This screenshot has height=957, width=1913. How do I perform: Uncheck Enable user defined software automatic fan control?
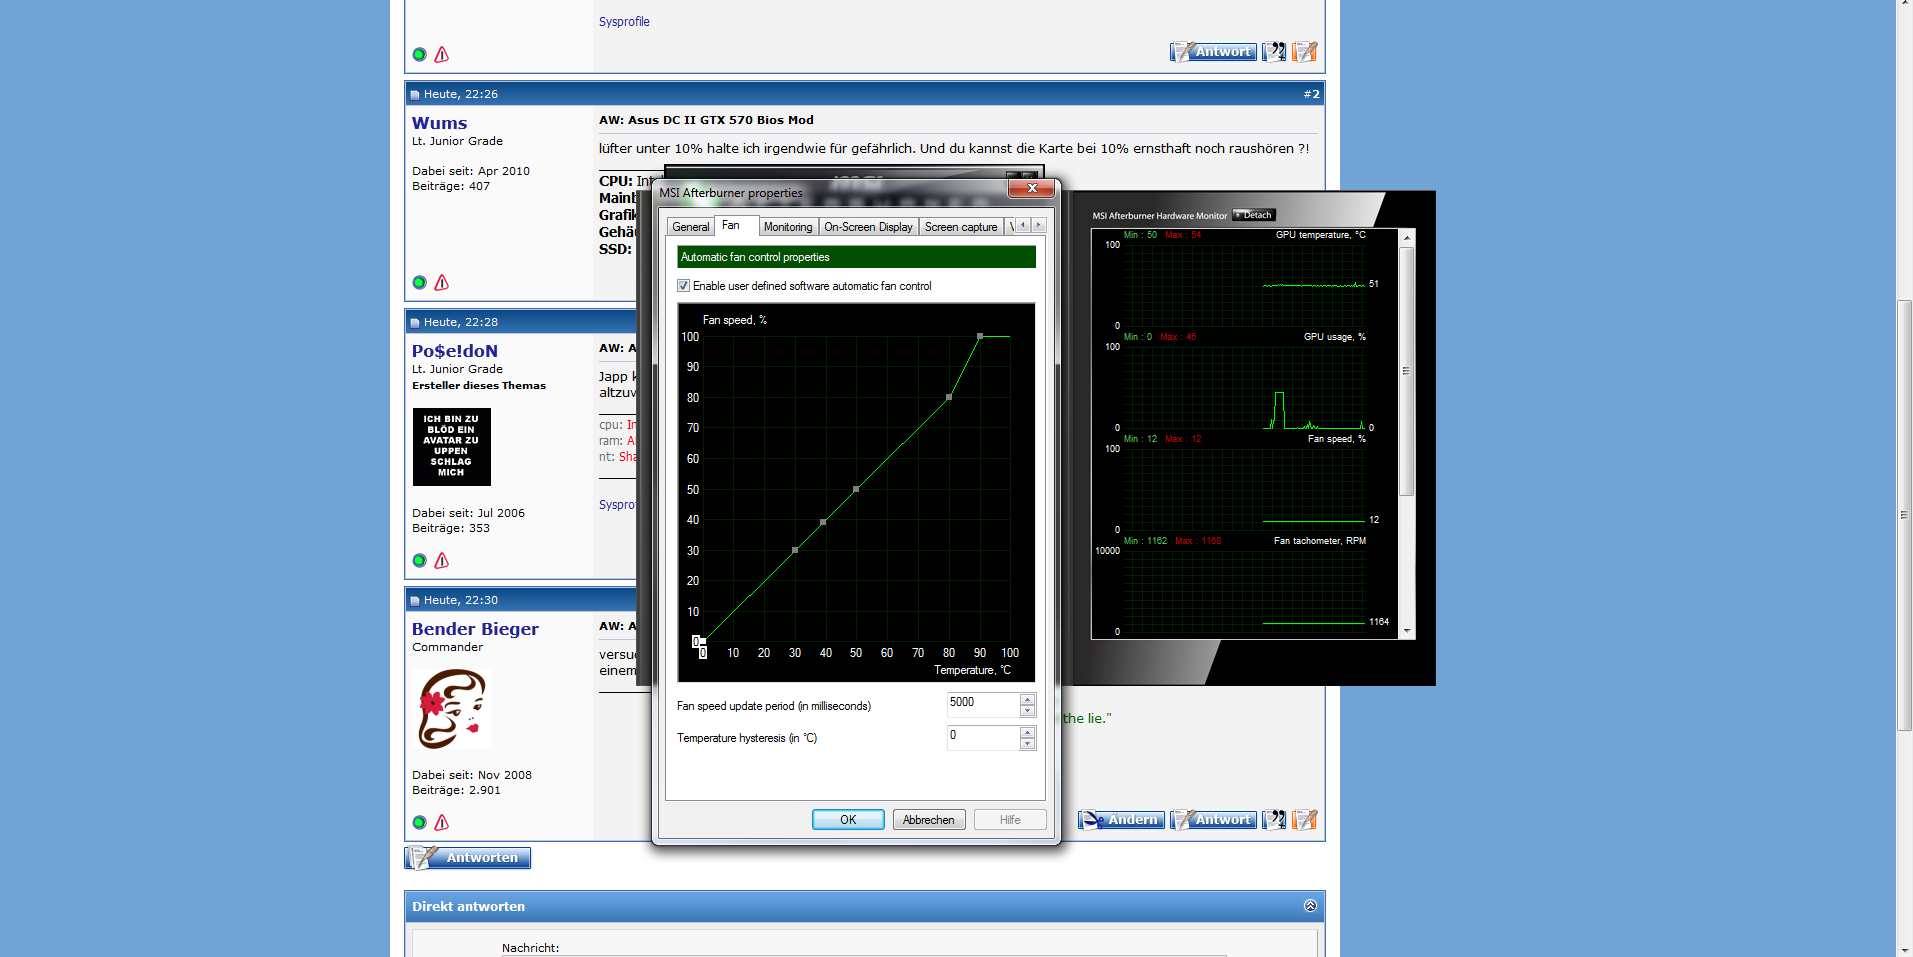[x=684, y=286]
